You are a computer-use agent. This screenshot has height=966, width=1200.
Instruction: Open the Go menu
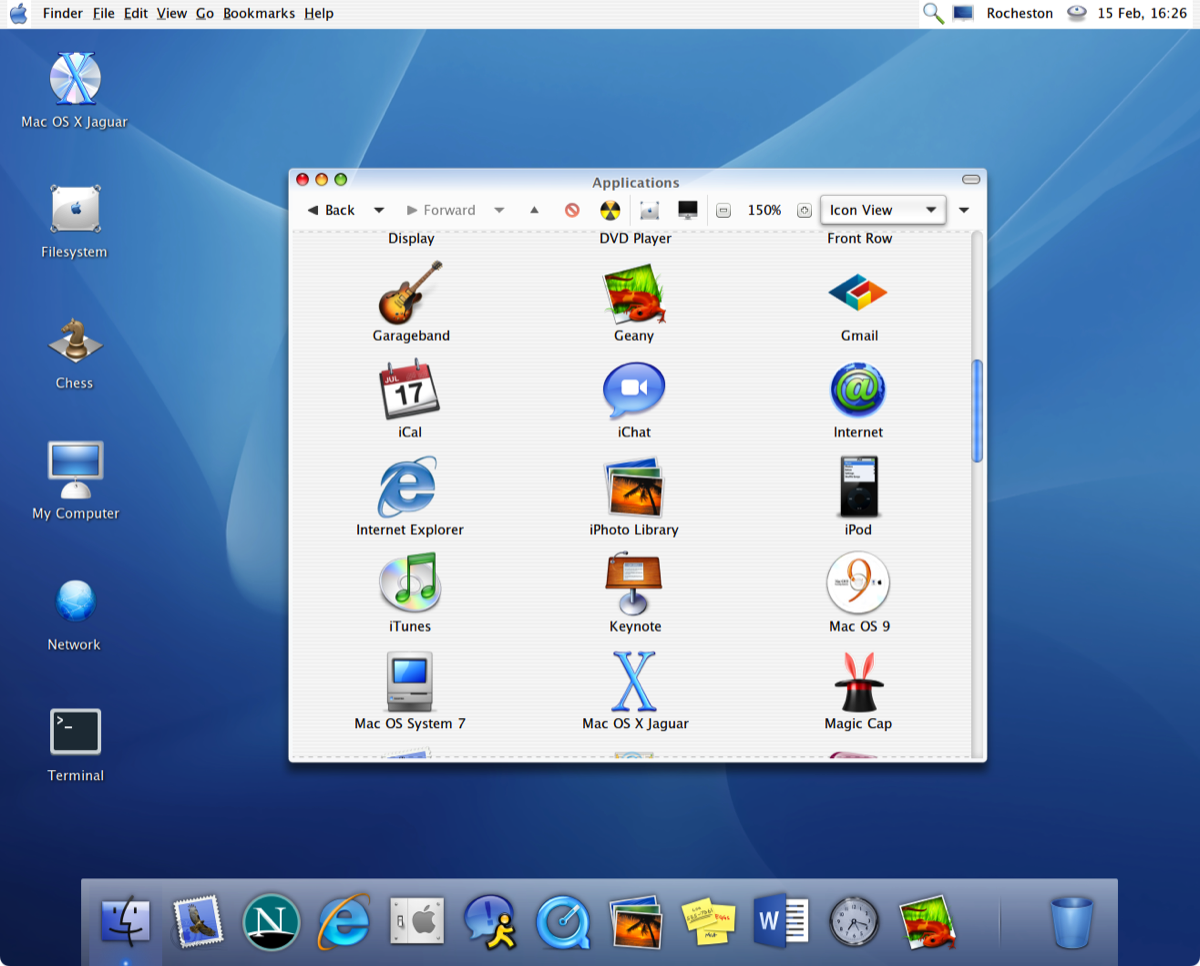pyautogui.click(x=205, y=13)
